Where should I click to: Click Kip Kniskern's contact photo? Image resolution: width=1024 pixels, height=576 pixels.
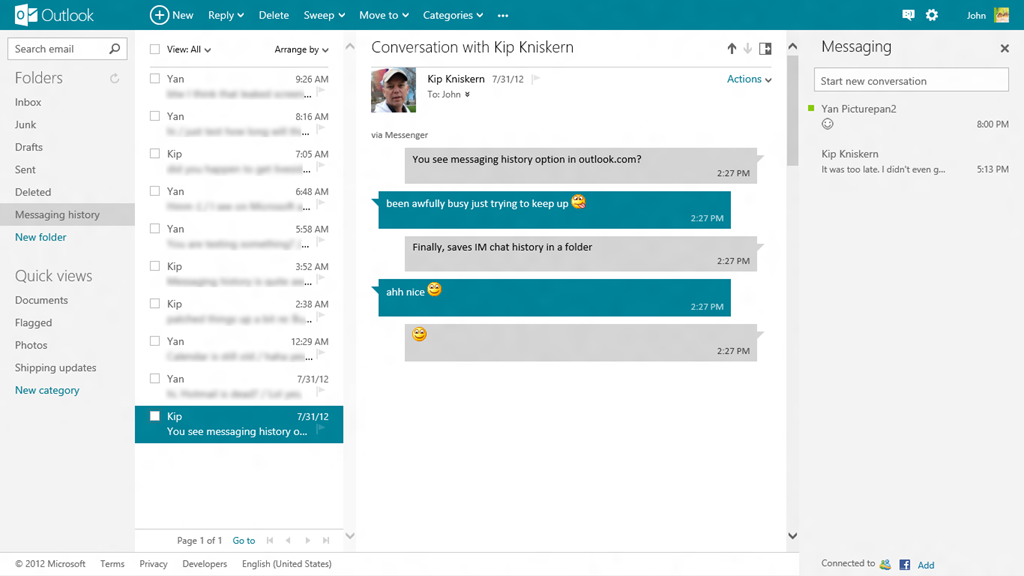pos(393,90)
